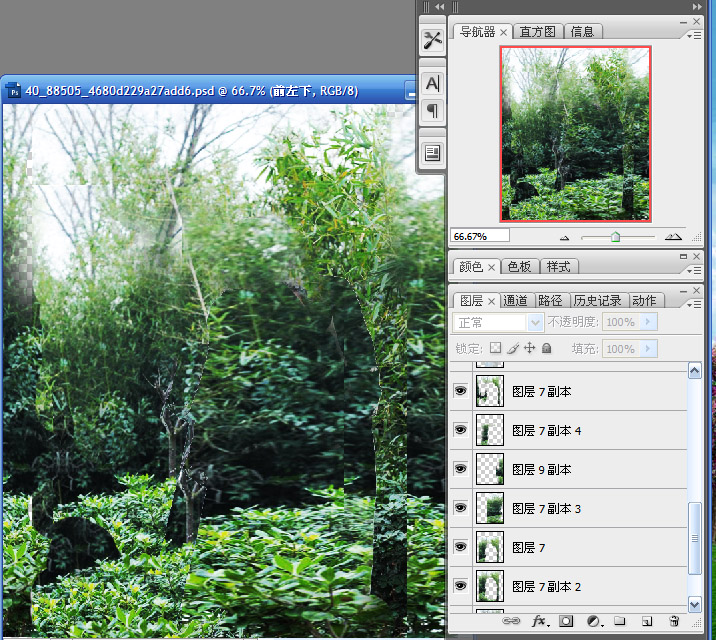This screenshot has width=716, height=640.
Task: Hide layer 图层 7 副本 3
Action: pos(460,508)
